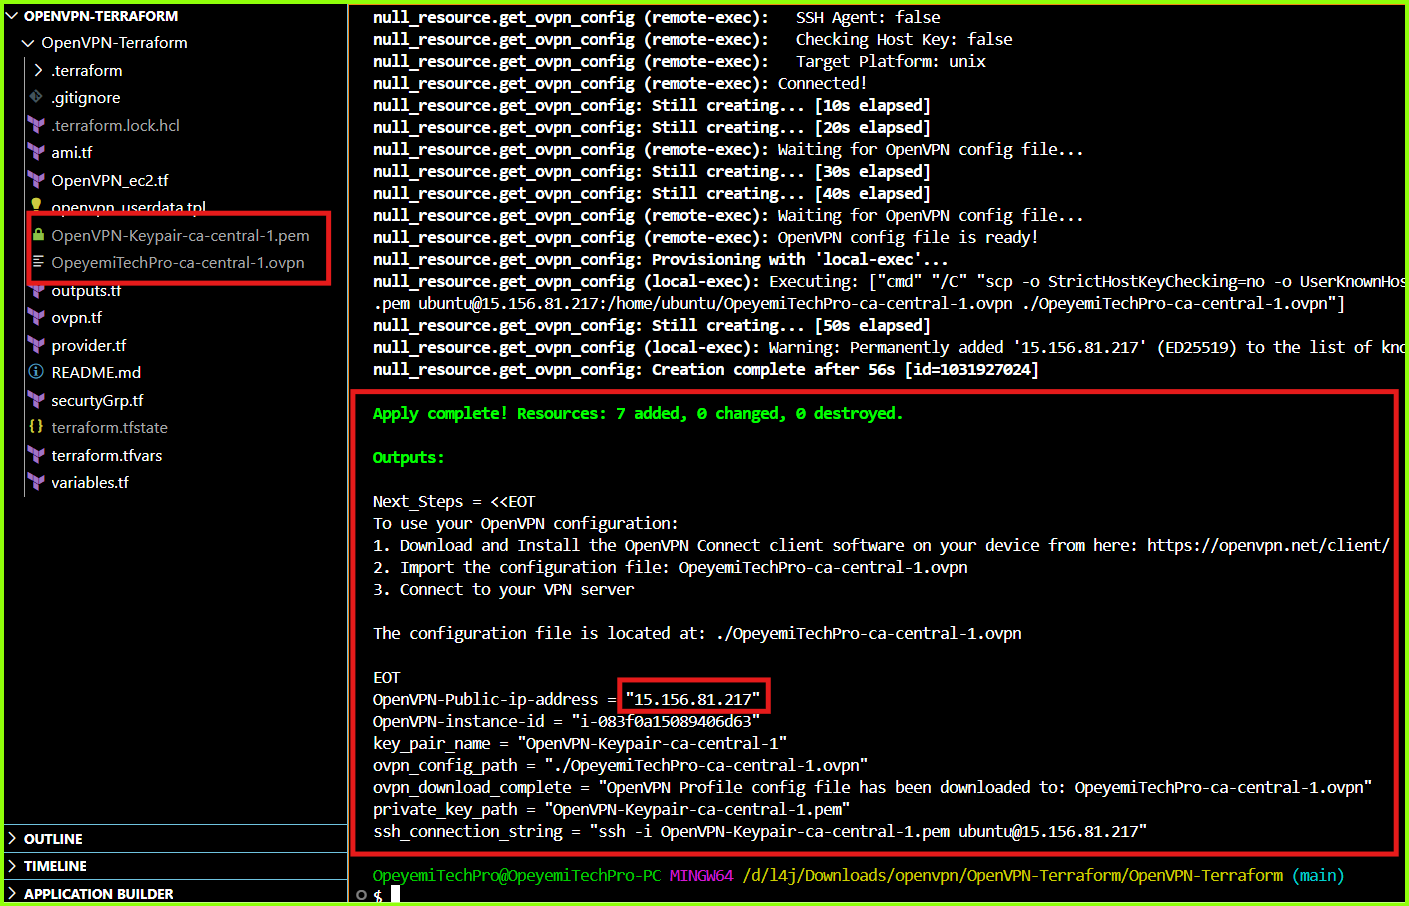Click braces icon beside terraform.tfstate
Viewport: 1409px width, 906px height.
(37, 426)
